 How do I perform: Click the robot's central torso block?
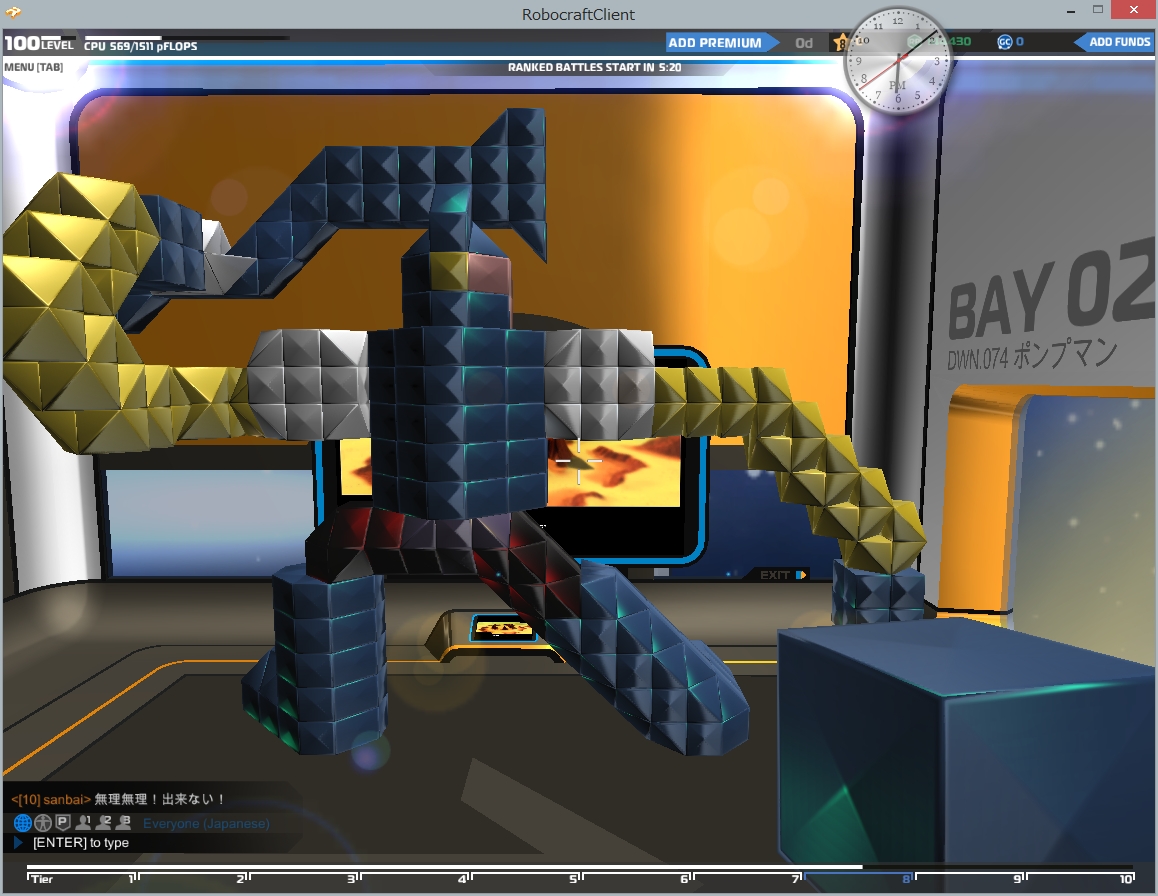click(457, 421)
